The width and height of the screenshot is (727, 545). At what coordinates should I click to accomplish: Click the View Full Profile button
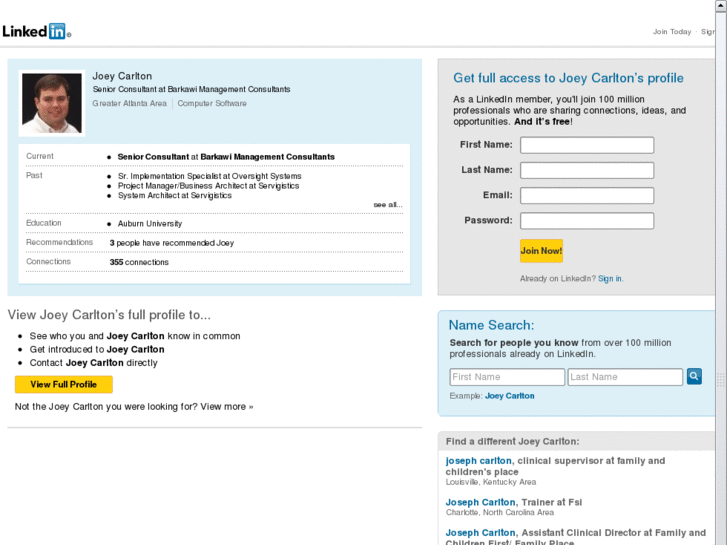click(x=64, y=385)
